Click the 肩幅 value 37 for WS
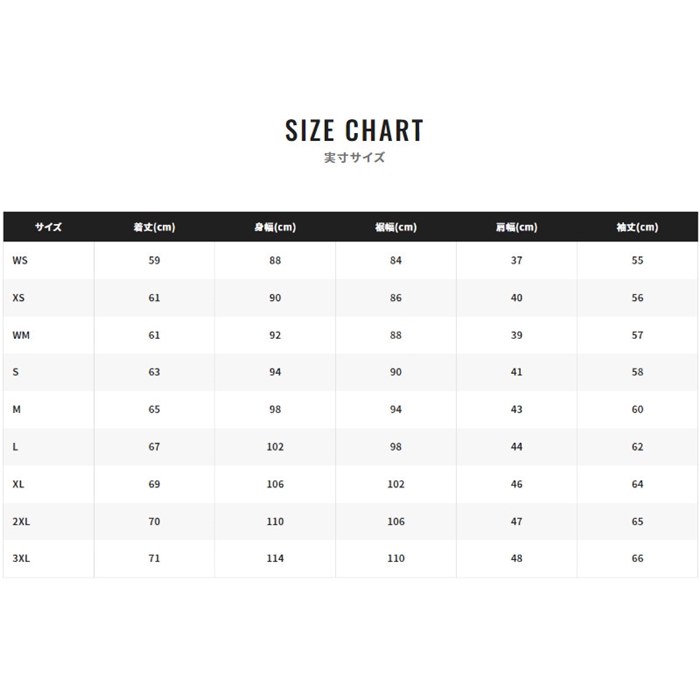The height and width of the screenshot is (700, 700). [x=516, y=260]
